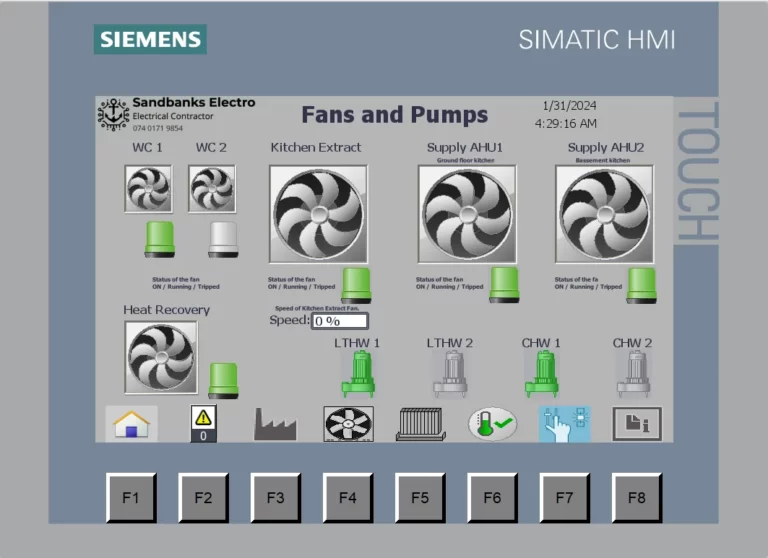Open the Home screen icon
The height and width of the screenshot is (558, 768).
pyautogui.click(x=131, y=423)
